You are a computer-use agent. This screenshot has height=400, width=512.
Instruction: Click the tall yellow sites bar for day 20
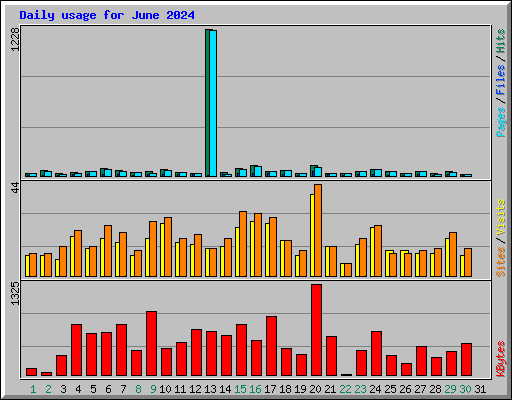pyautogui.click(x=312, y=235)
